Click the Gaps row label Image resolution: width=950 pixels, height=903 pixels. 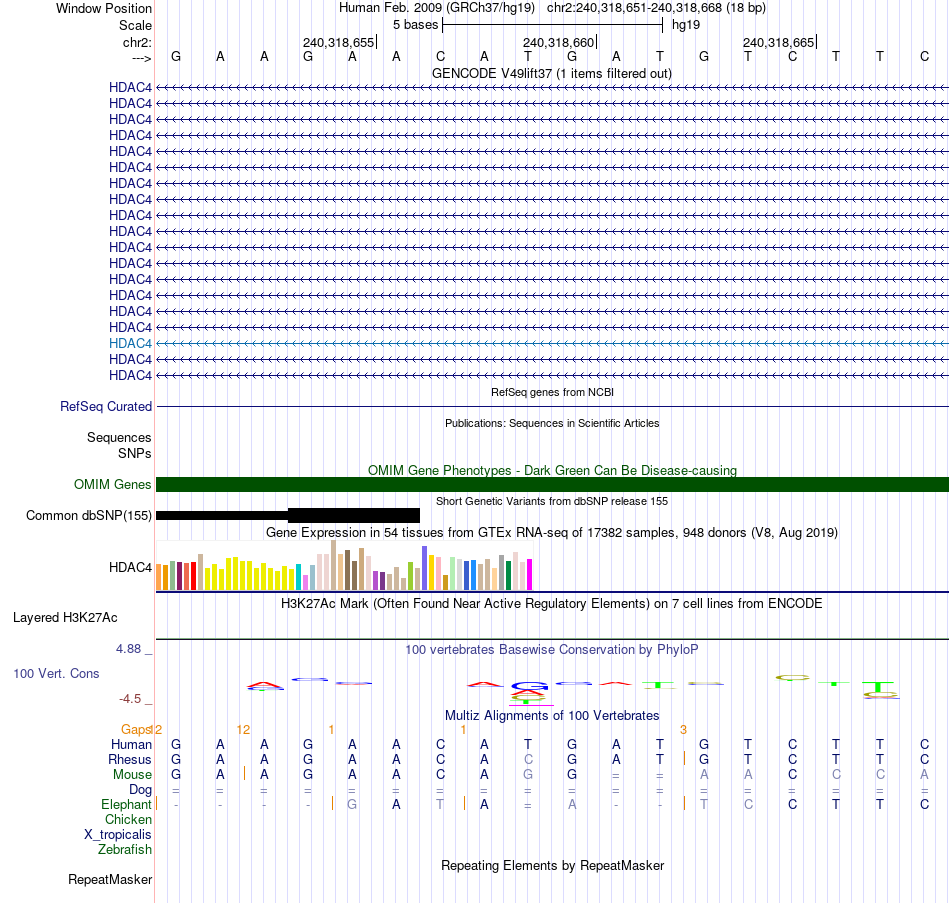[x=136, y=729]
